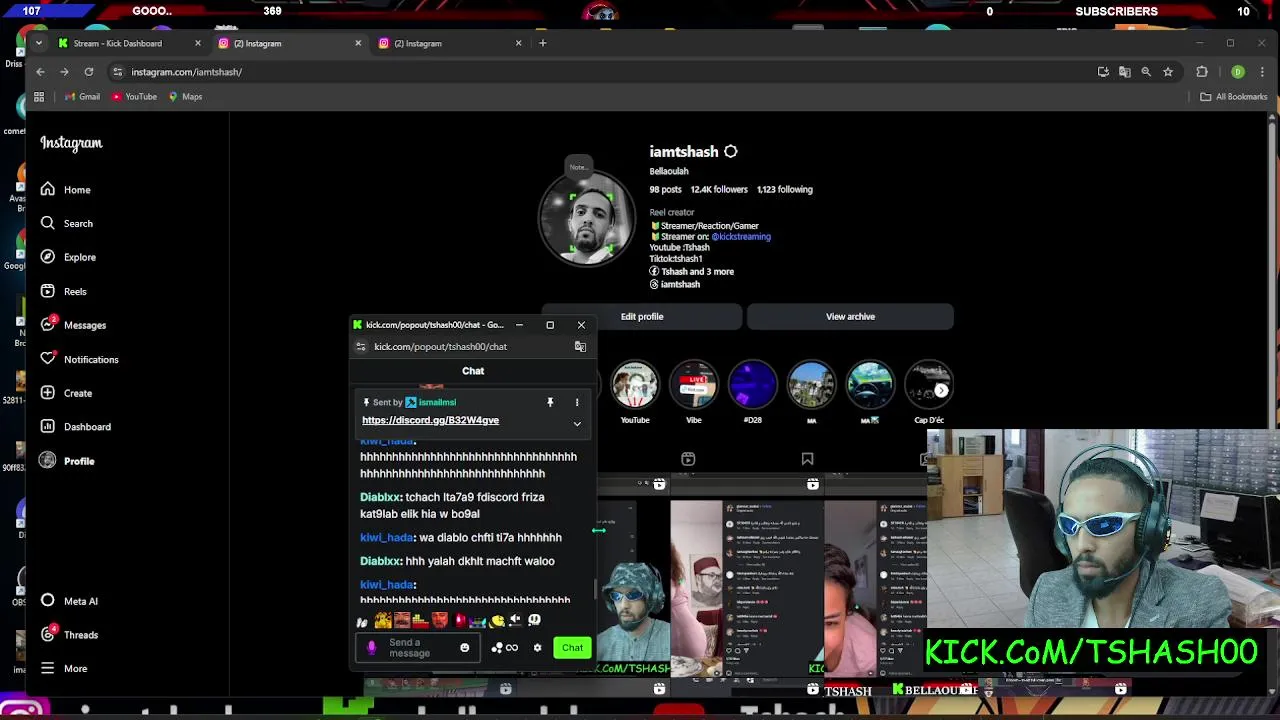Open the emoji picker in chat input
The height and width of the screenshot is (720, 1280).
click(x=464, y=648)
